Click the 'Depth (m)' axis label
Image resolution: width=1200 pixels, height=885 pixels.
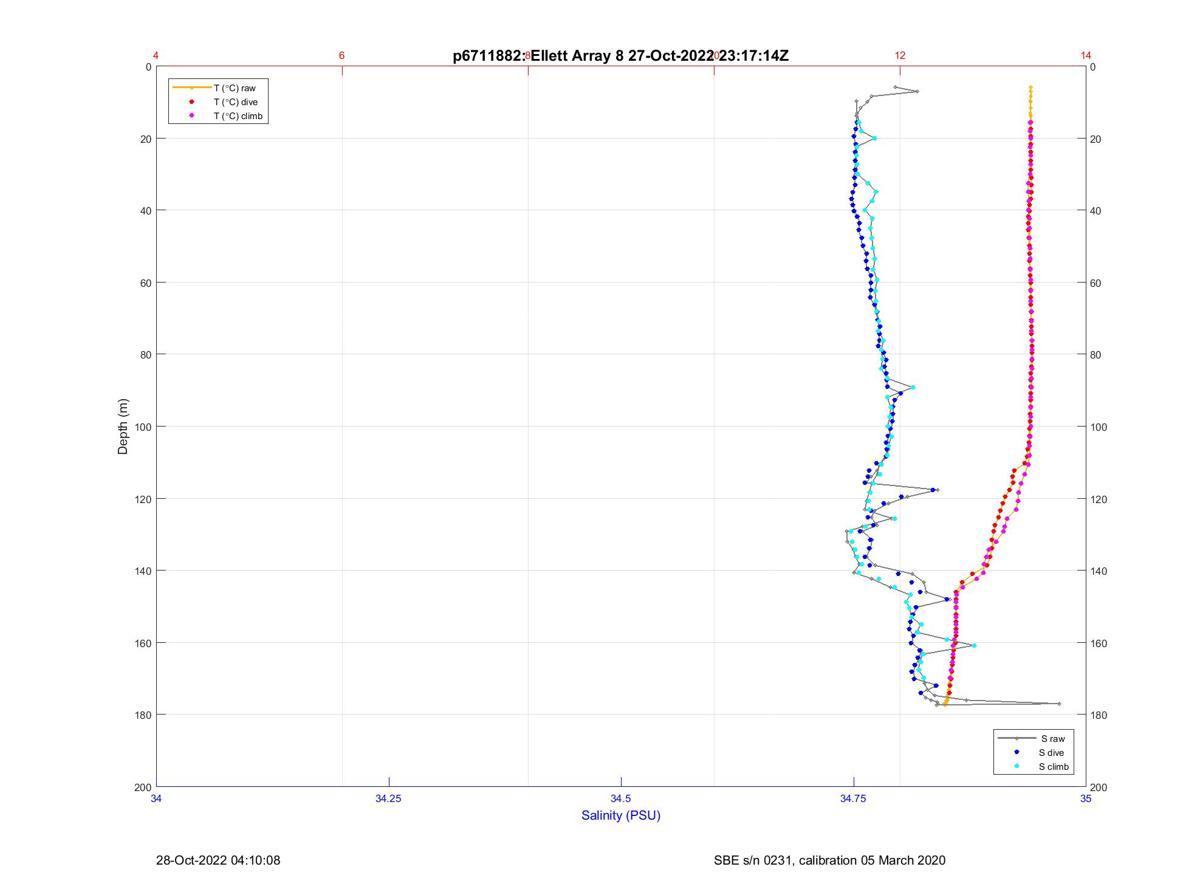click(123, 426)
